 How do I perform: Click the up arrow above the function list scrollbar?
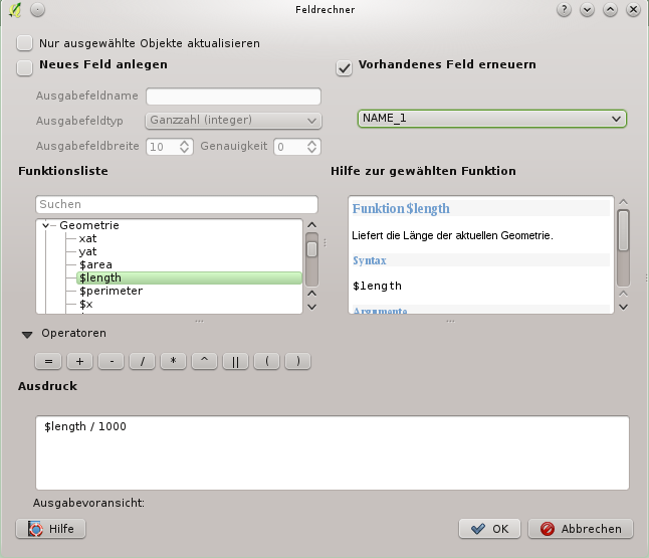tap(312, 225)
